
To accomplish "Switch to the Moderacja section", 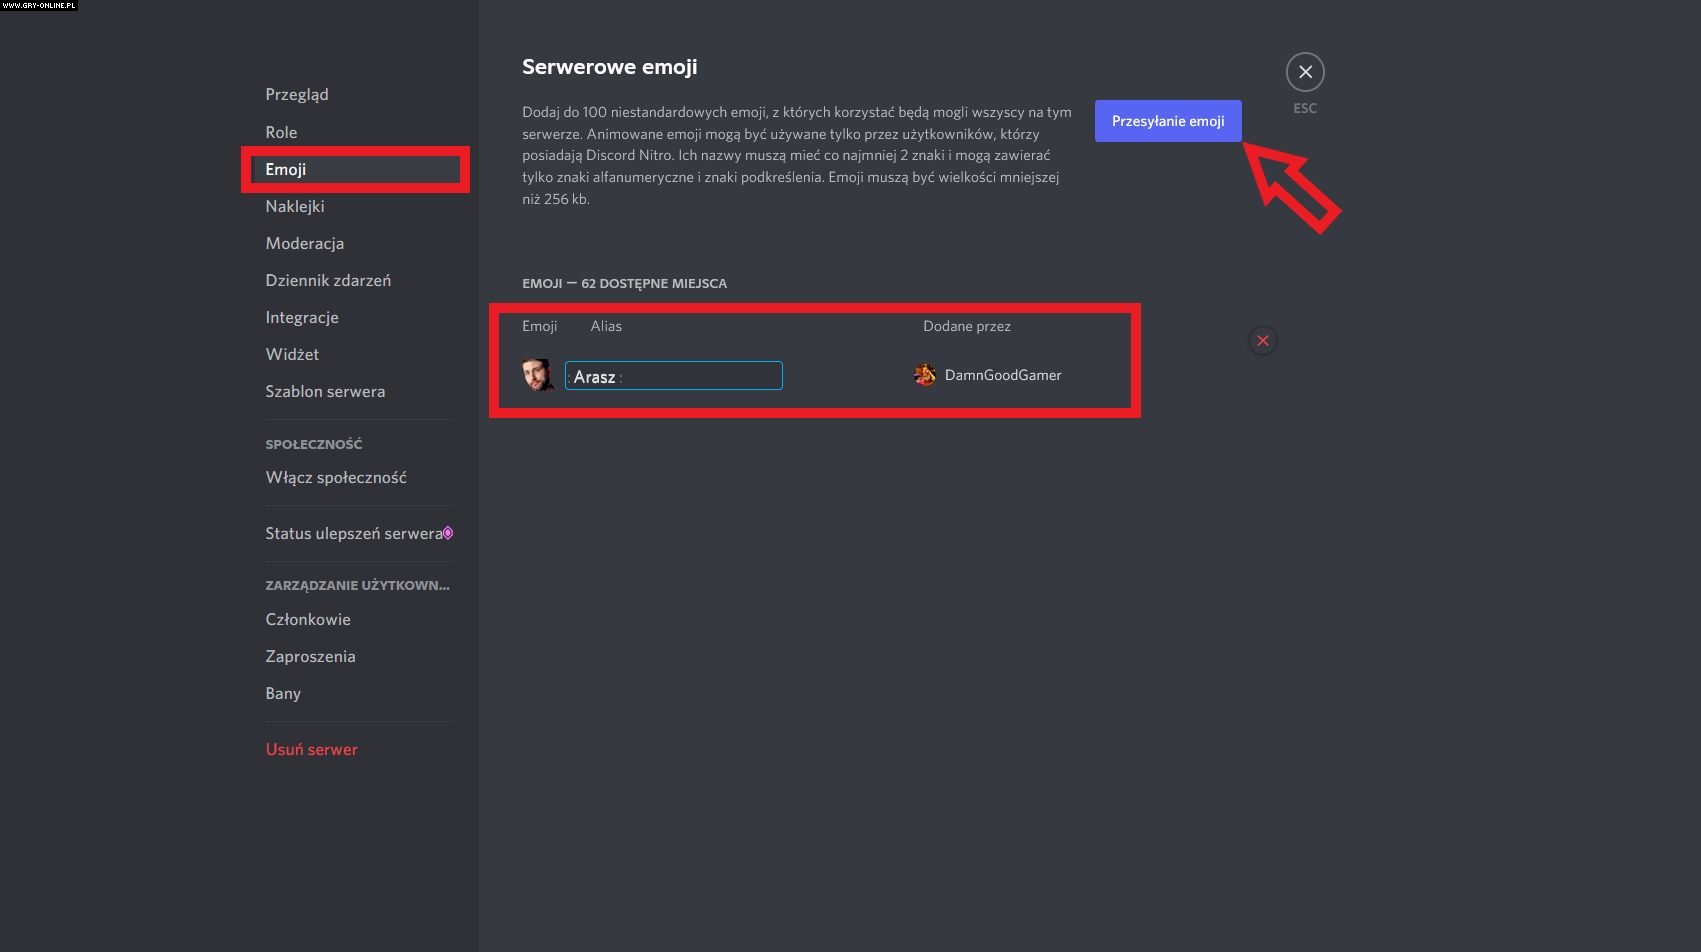I will click(304, 243).
